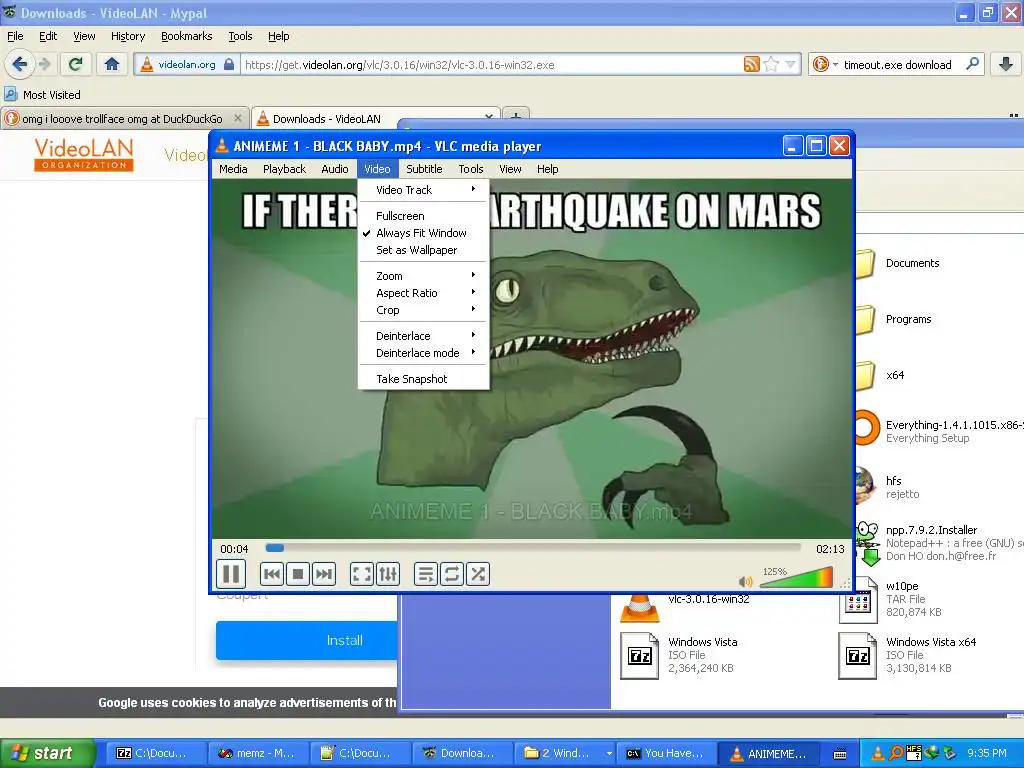
Task: Open Most Visited bookmarks
Action: click(42, 95)
